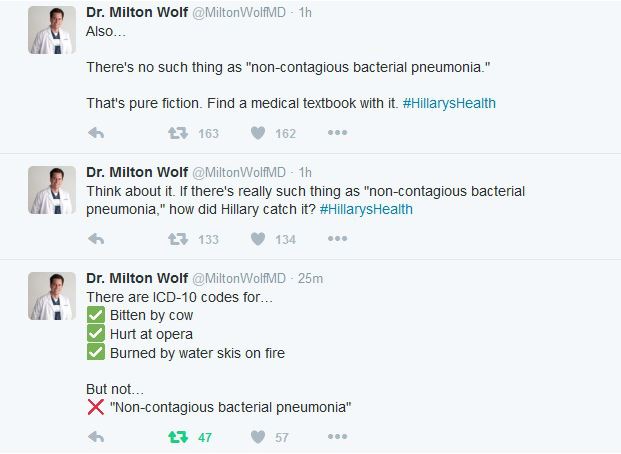Reply to the ICD-10 codes tweet
This screenshot has height=454, width=621.
pos(97,437)
